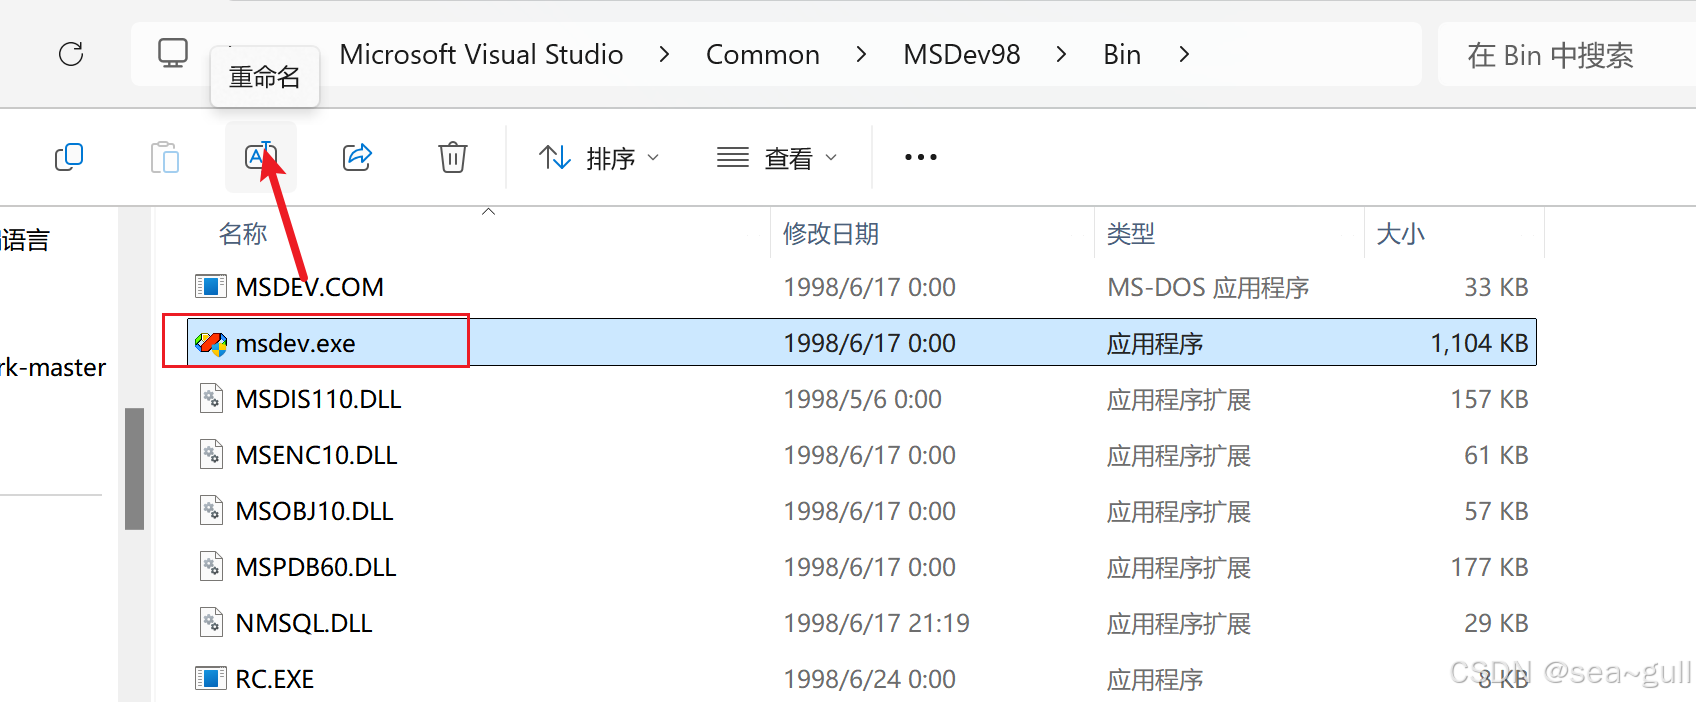Open the 排序 sort dropdown

pos(599,158)
